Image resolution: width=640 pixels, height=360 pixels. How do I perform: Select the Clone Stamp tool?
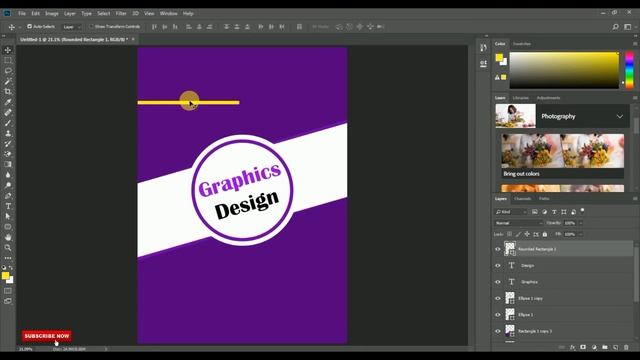8,133
